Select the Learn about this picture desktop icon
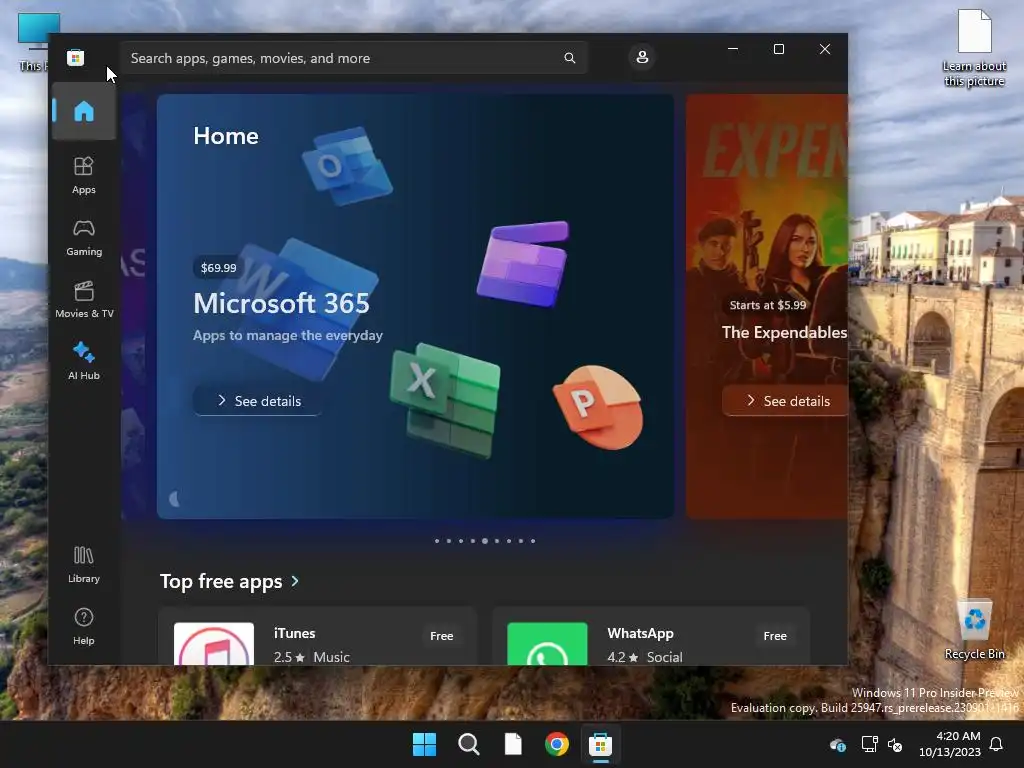This screenshot has width=1024, height=768. [974, 49]
